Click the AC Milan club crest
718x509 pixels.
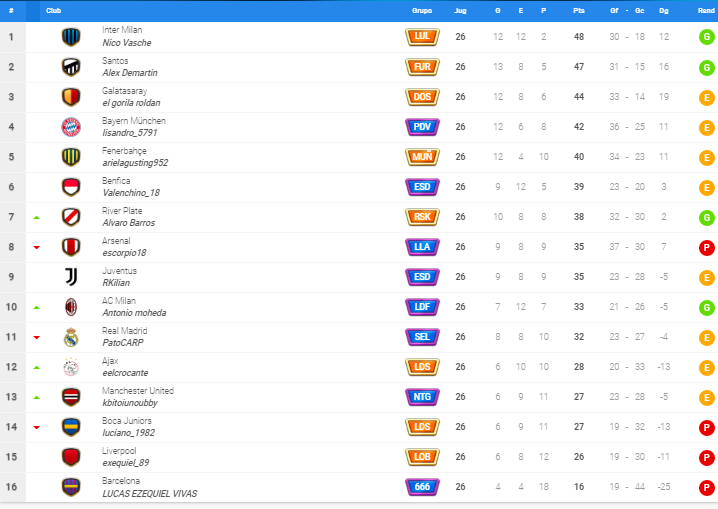pyautogui.click(x=71, y=307)
